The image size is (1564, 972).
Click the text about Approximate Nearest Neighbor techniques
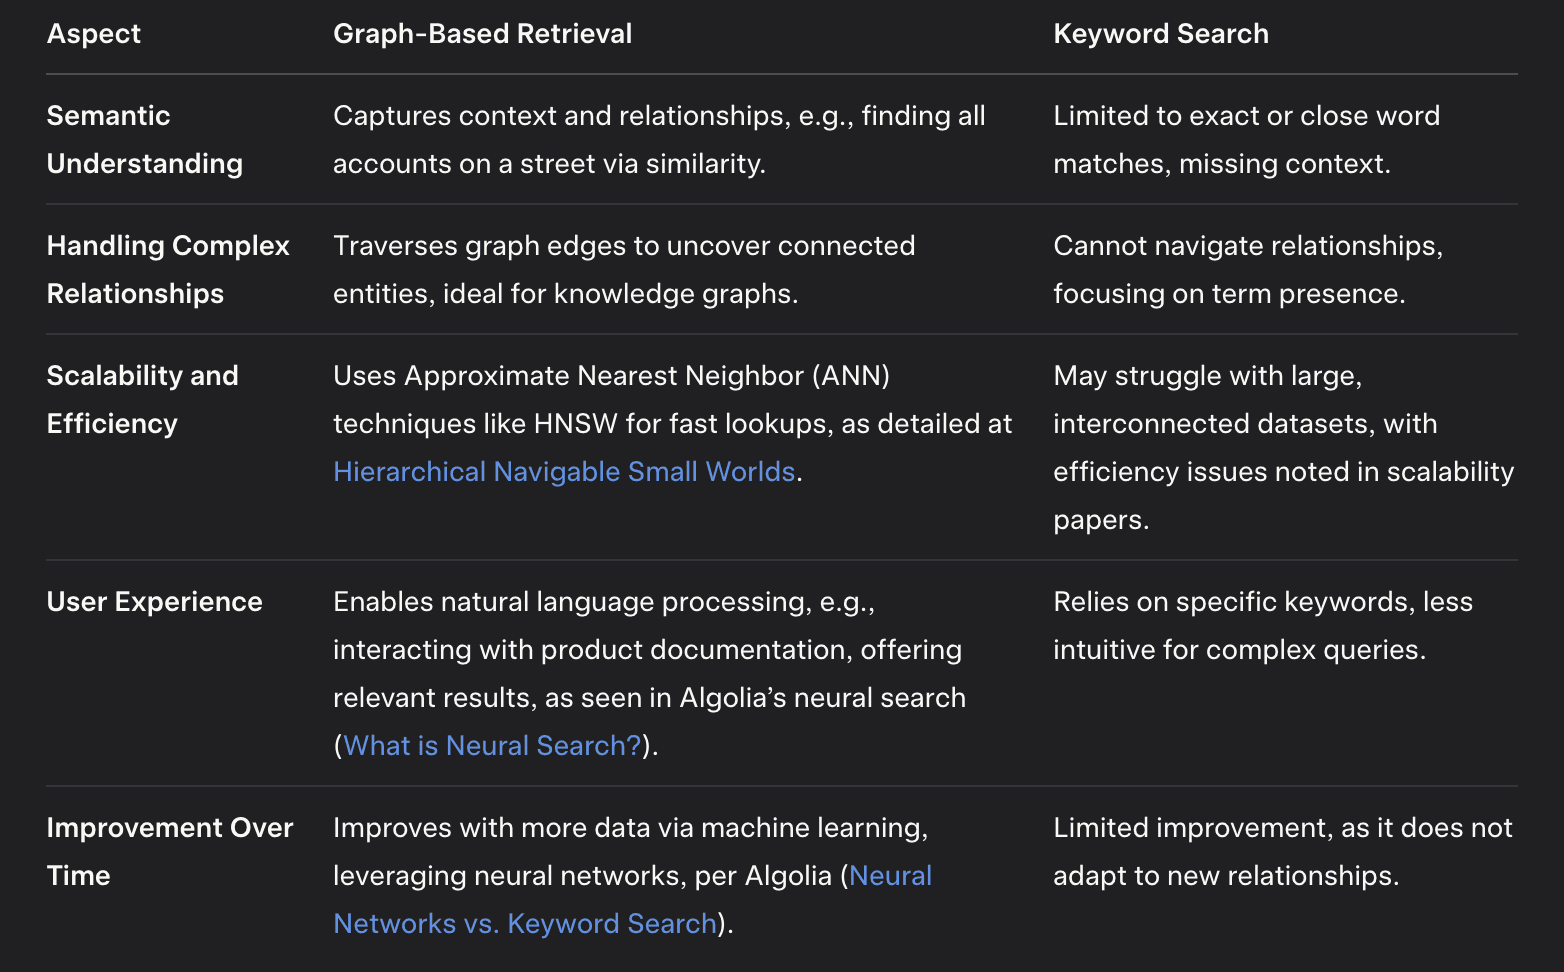coord(673,423)
